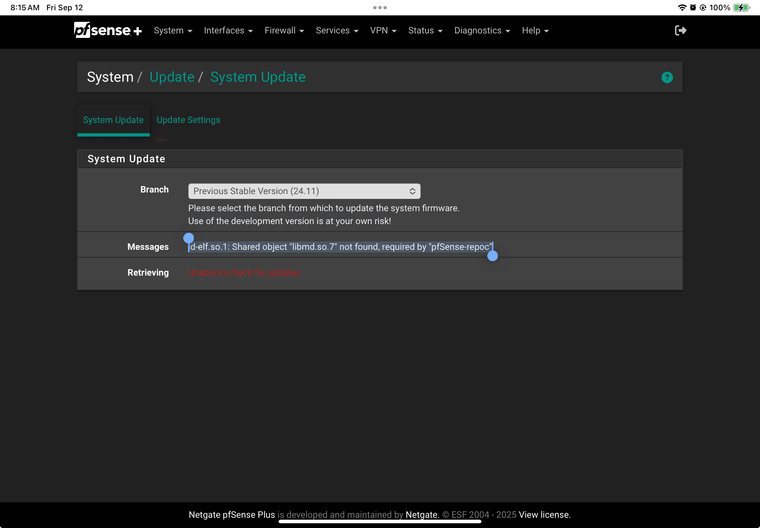
Task: Click the Messages row label
Action: pos(148,247)
